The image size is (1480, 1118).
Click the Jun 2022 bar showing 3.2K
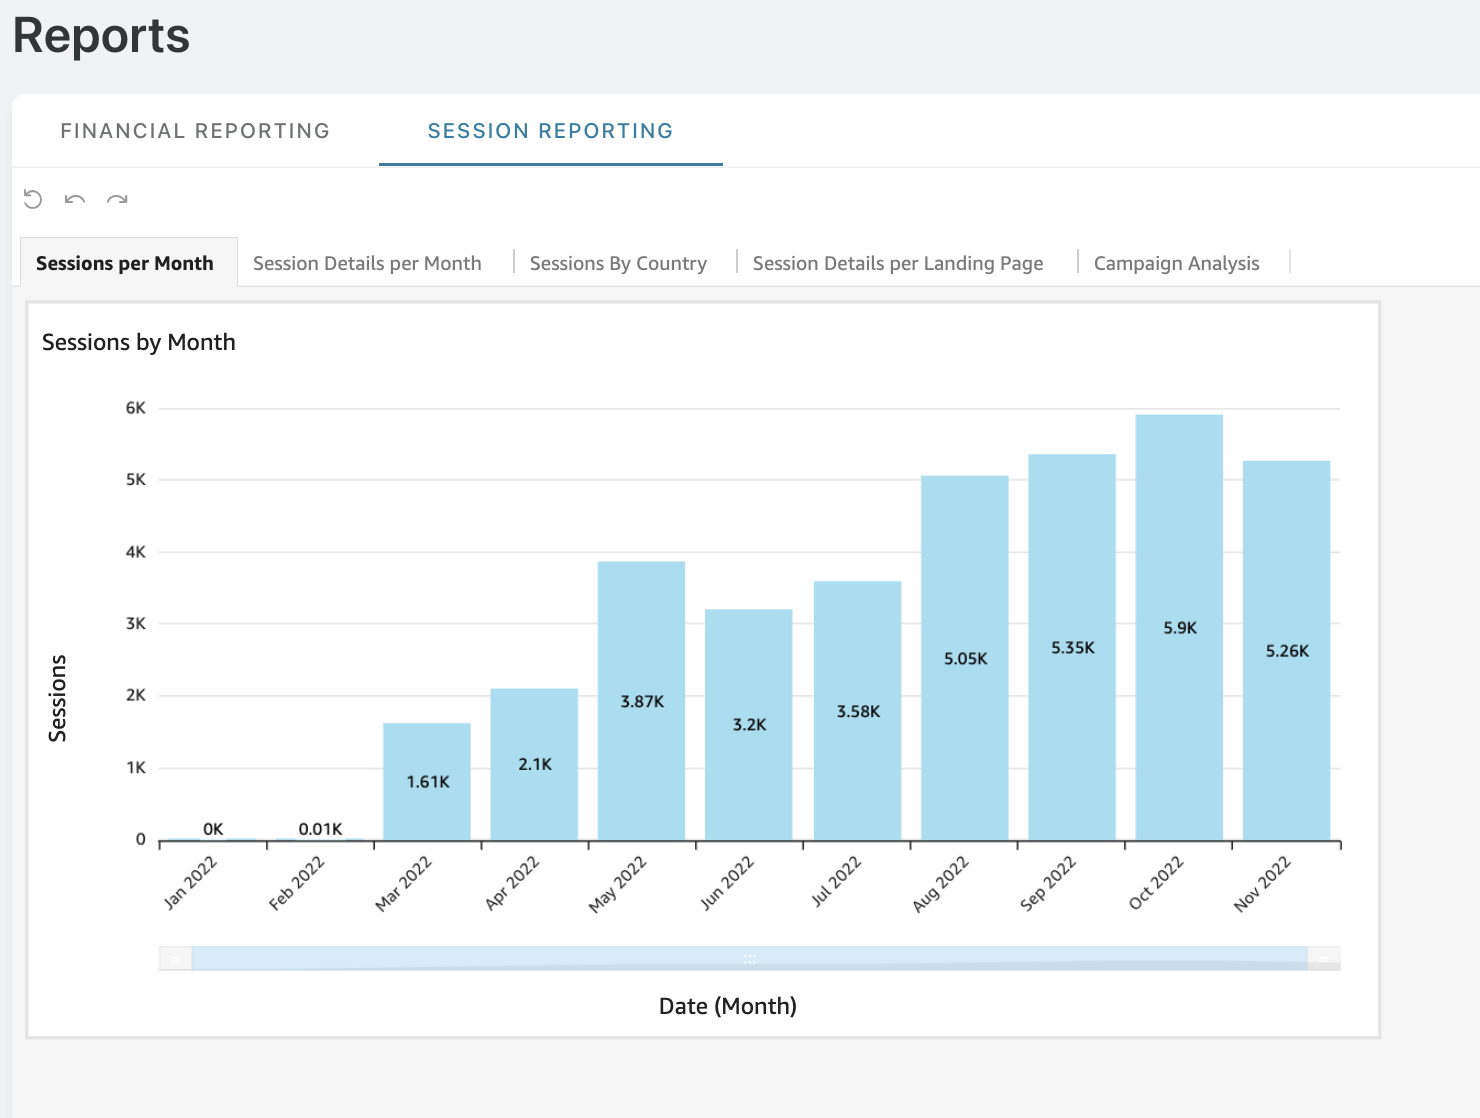tap(749, 724)
